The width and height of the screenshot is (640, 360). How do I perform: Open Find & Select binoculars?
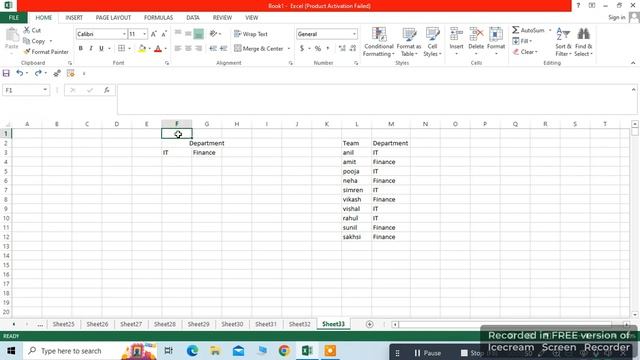[x=583, y=42]
